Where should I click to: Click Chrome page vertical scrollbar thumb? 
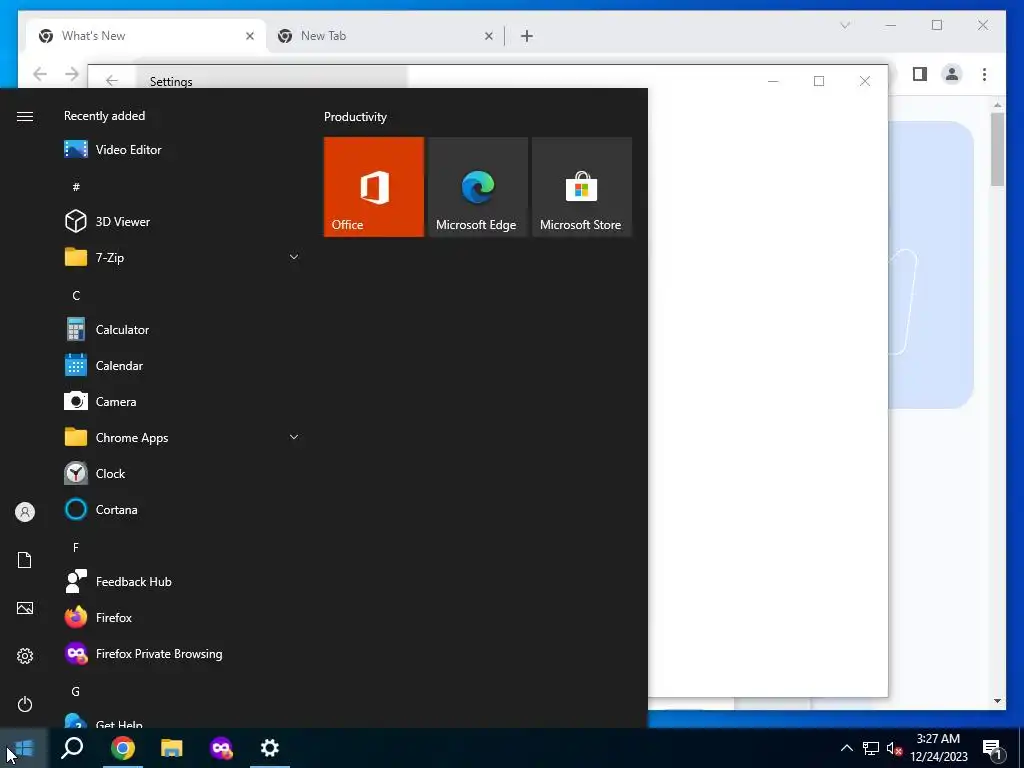click(x=997, y=150)
